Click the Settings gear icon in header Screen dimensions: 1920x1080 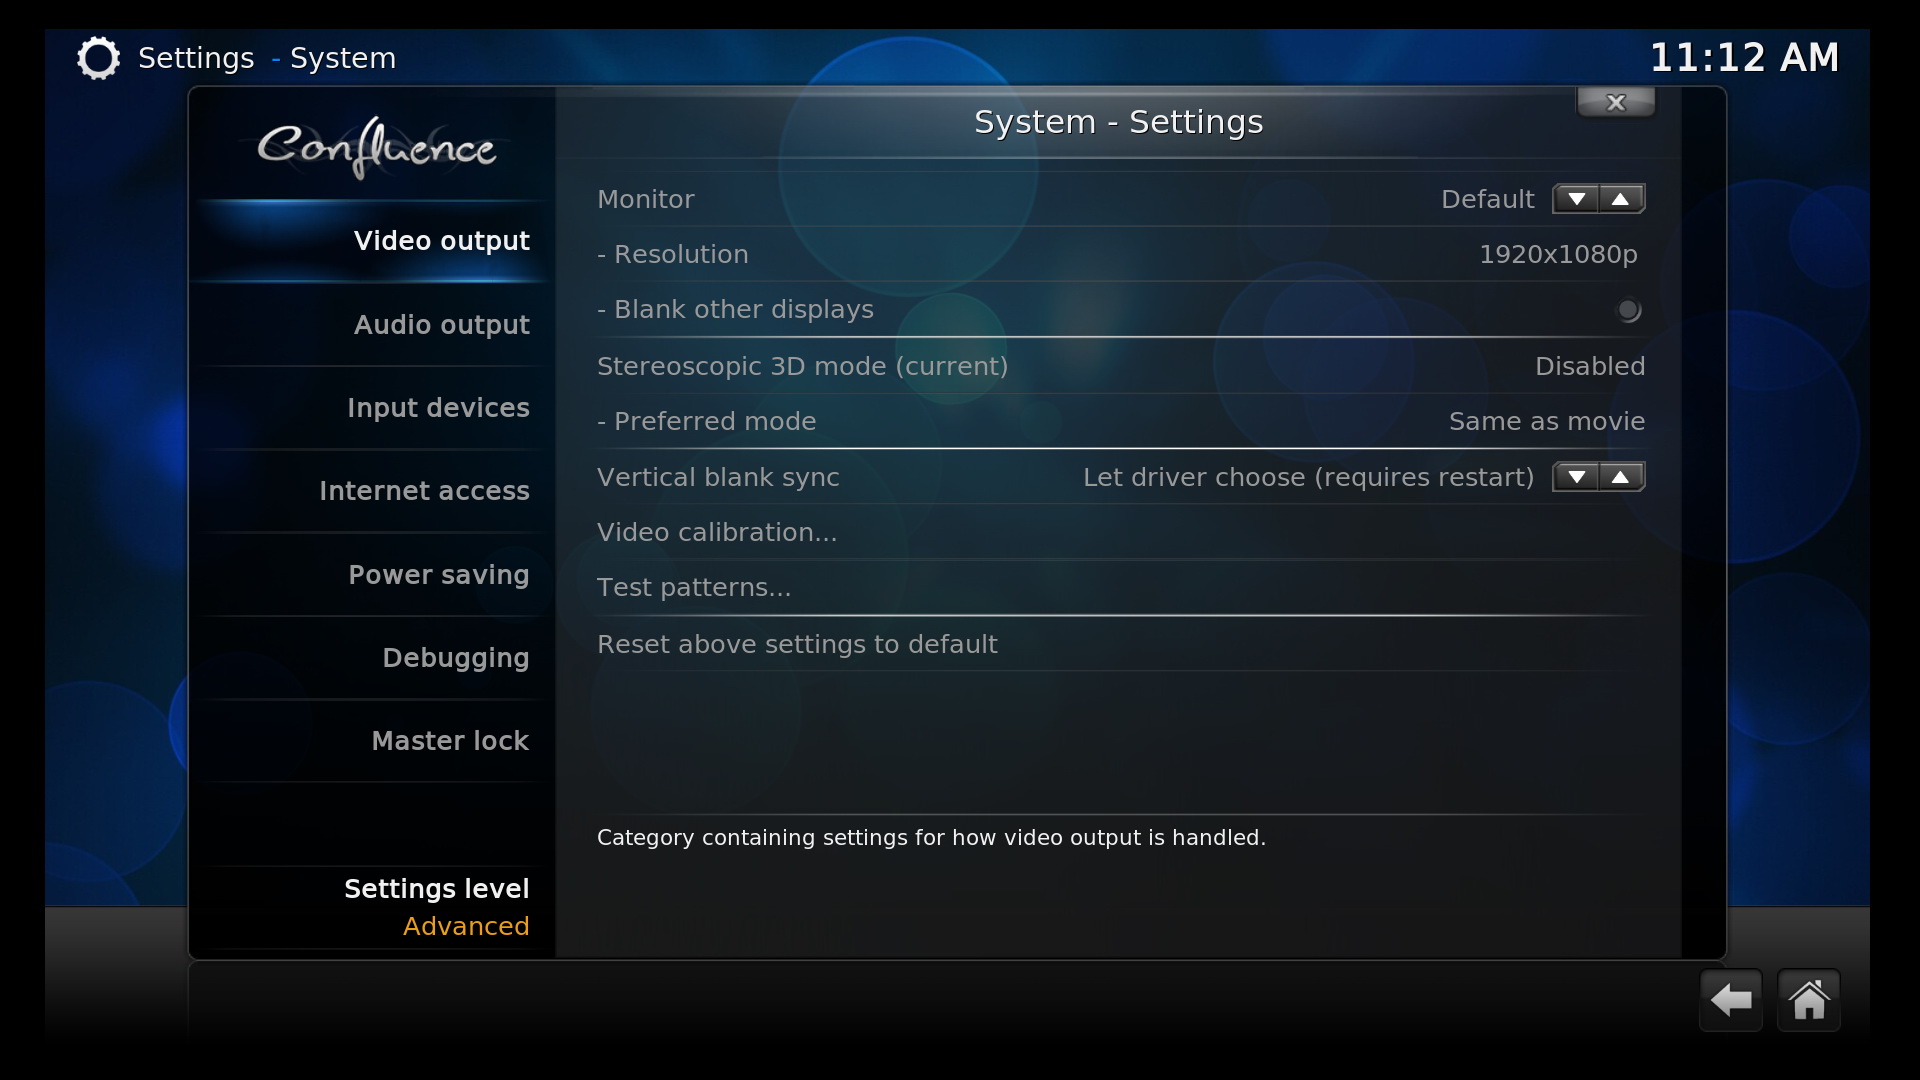click(98, 58)
